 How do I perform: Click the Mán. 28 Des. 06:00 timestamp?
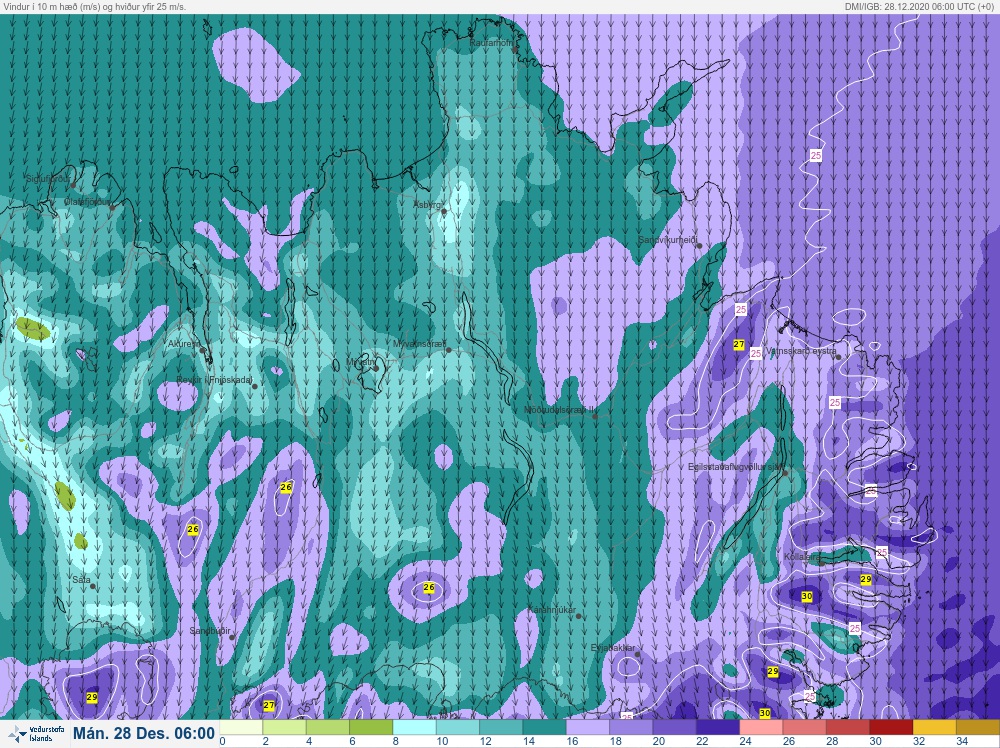[x=143, y=733]
